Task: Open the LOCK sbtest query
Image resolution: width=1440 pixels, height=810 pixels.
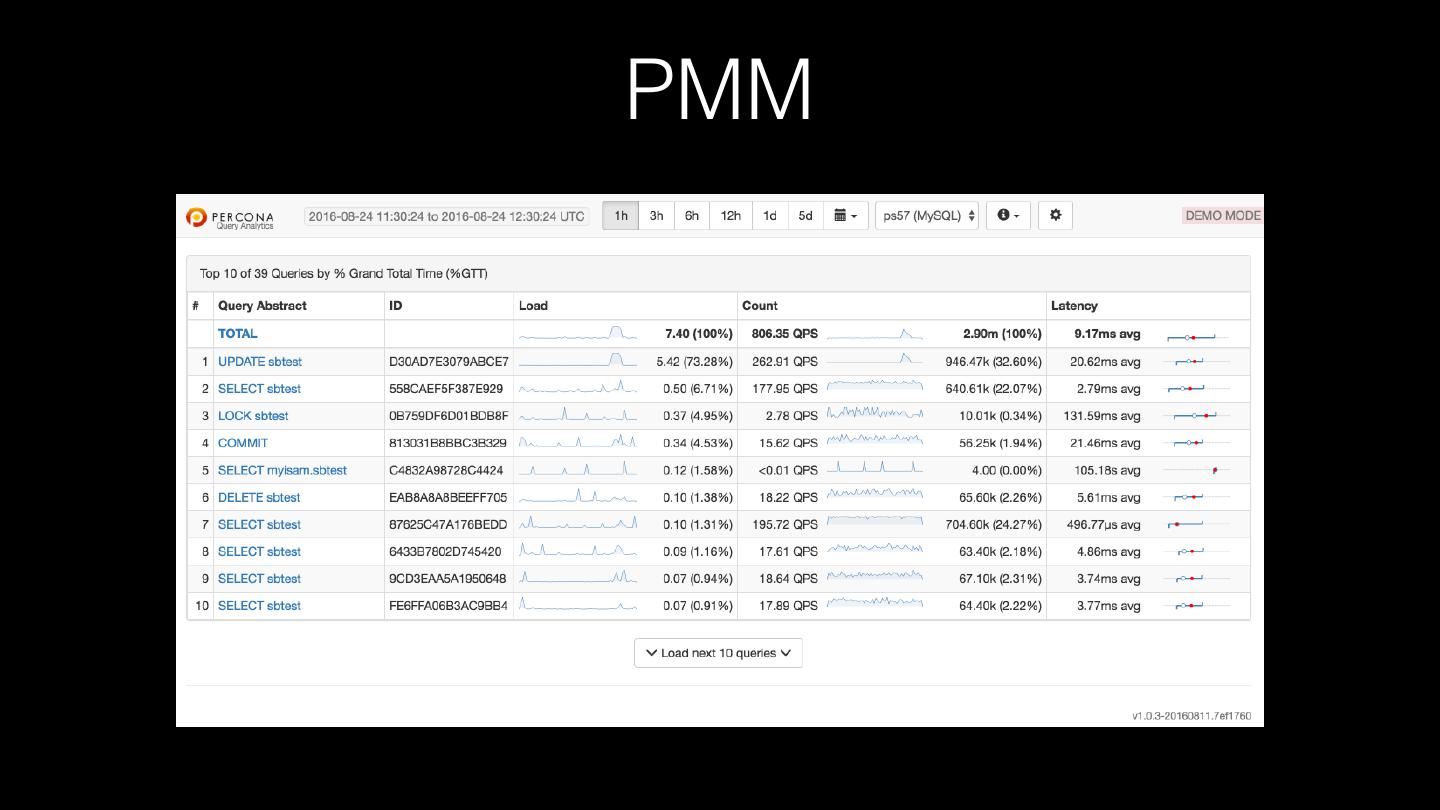Action: [253, 415]
